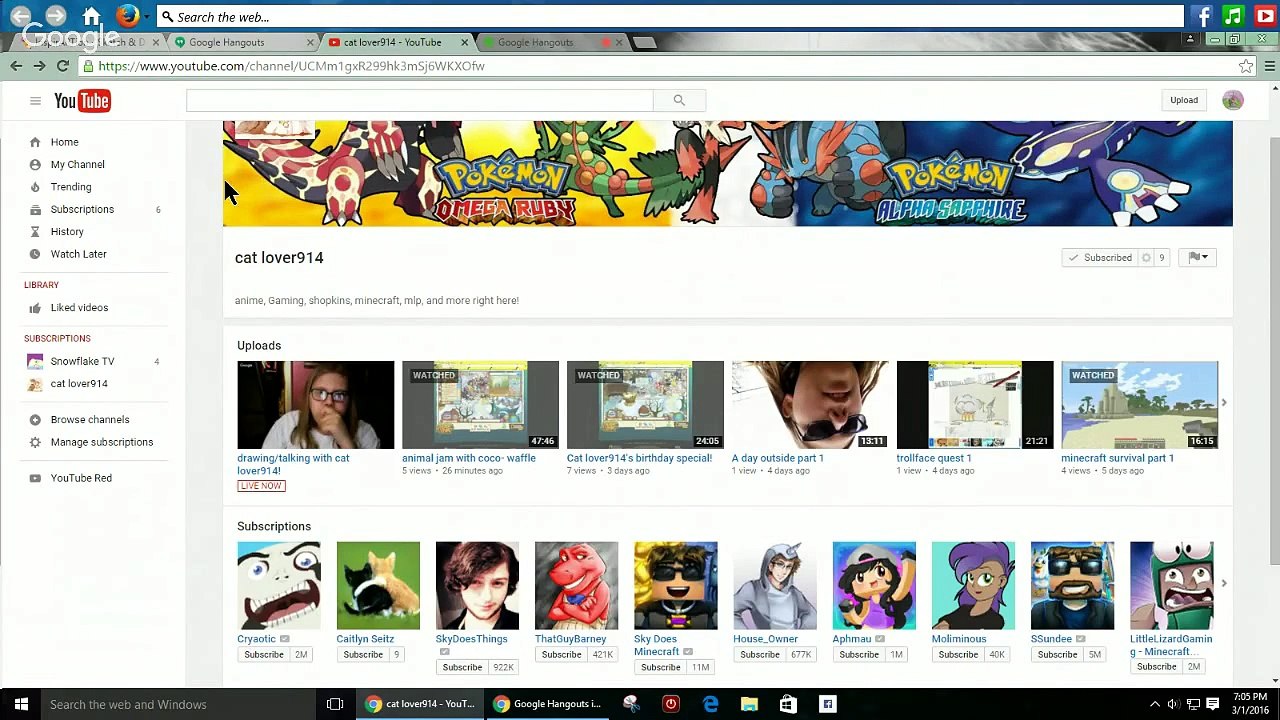Toggle notification settings gear beside Subscribed
1280x720 pixels.
pos(1146,258)
